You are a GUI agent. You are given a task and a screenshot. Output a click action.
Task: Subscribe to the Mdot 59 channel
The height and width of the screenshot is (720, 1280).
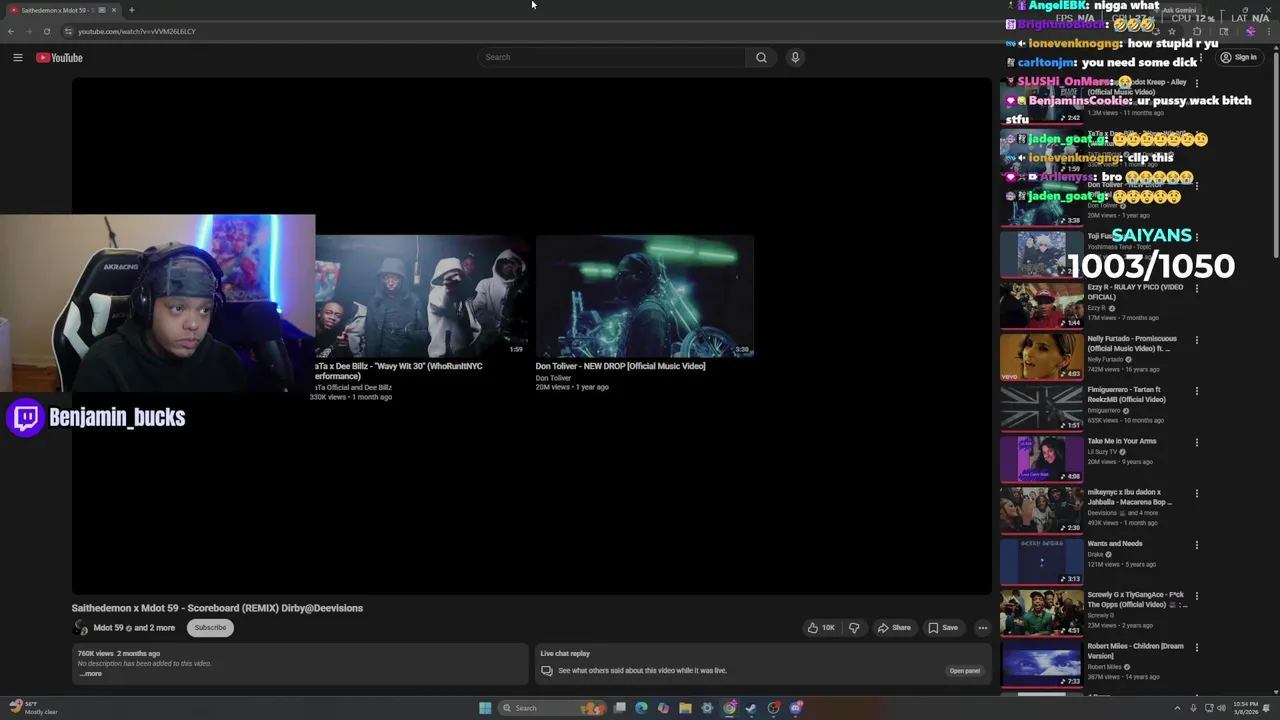tap(210, 628)
